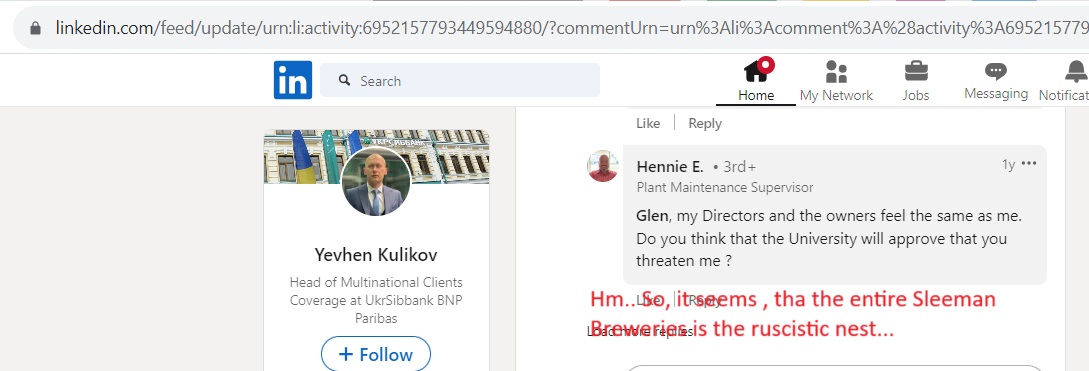Click the search magnifier icon
1089x371 pixels.
click(344, 81)
